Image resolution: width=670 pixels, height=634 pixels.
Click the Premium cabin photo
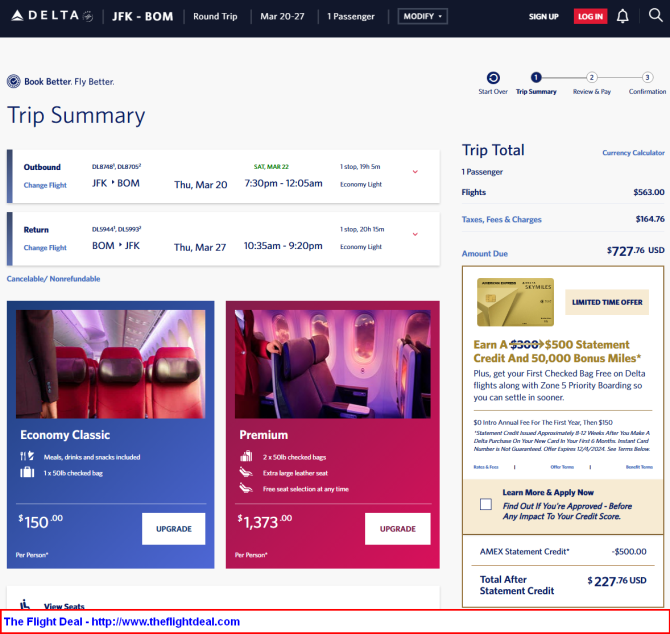click(332, 364)
